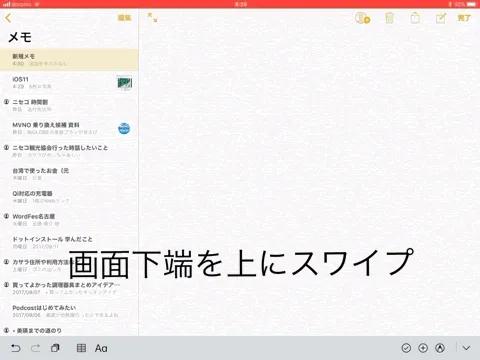Open the 新規メモ note
480x360 pixels.
pyautogui.click(x=69, y=60)
